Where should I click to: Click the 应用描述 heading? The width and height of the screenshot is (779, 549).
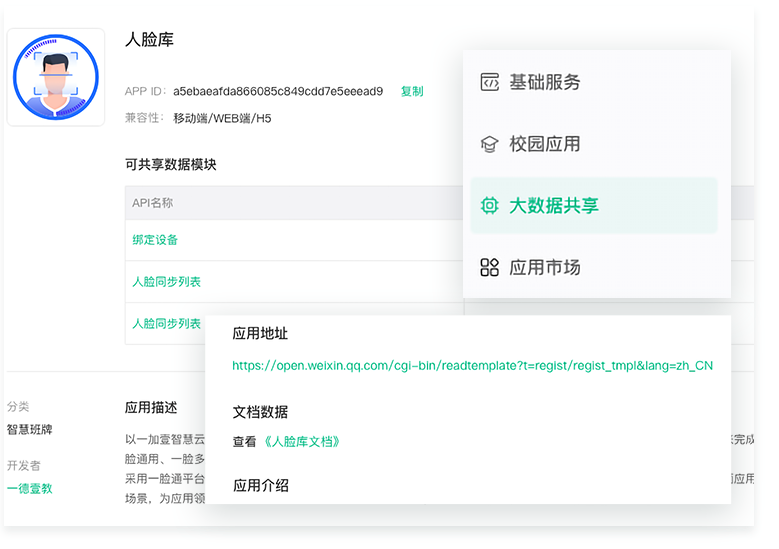point(151,407)
